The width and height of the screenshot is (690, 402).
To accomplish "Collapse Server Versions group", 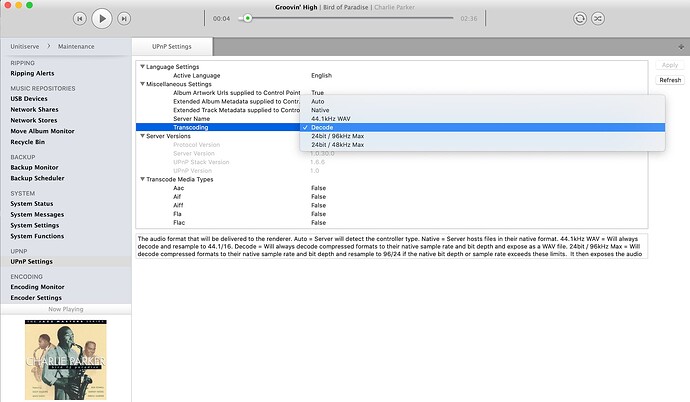I will [x=142, y=136].
